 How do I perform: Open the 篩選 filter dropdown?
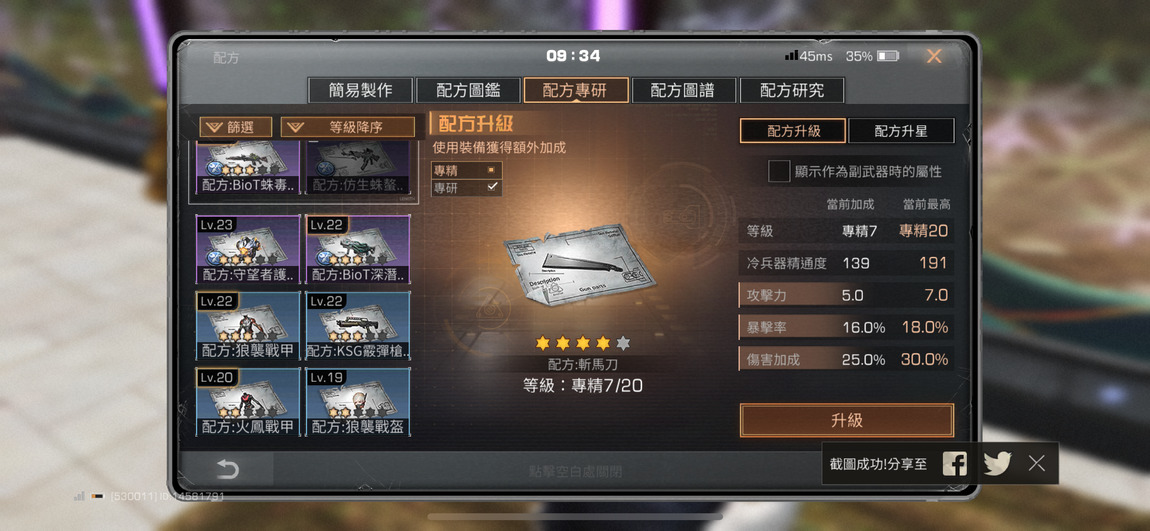(235, 127)
